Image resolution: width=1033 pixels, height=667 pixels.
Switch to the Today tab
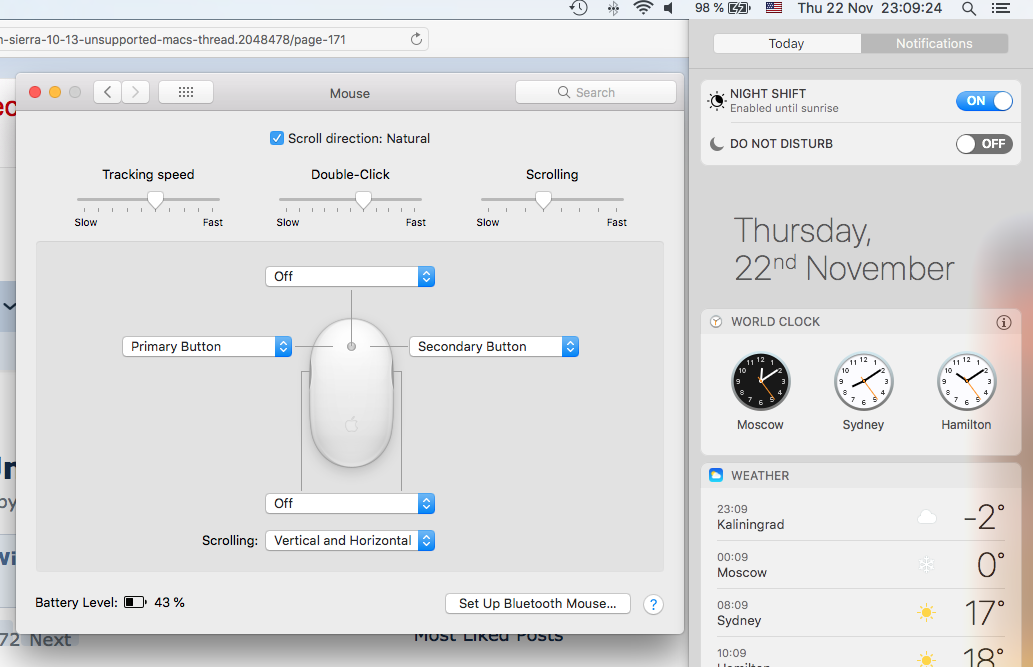pos(787,44)
